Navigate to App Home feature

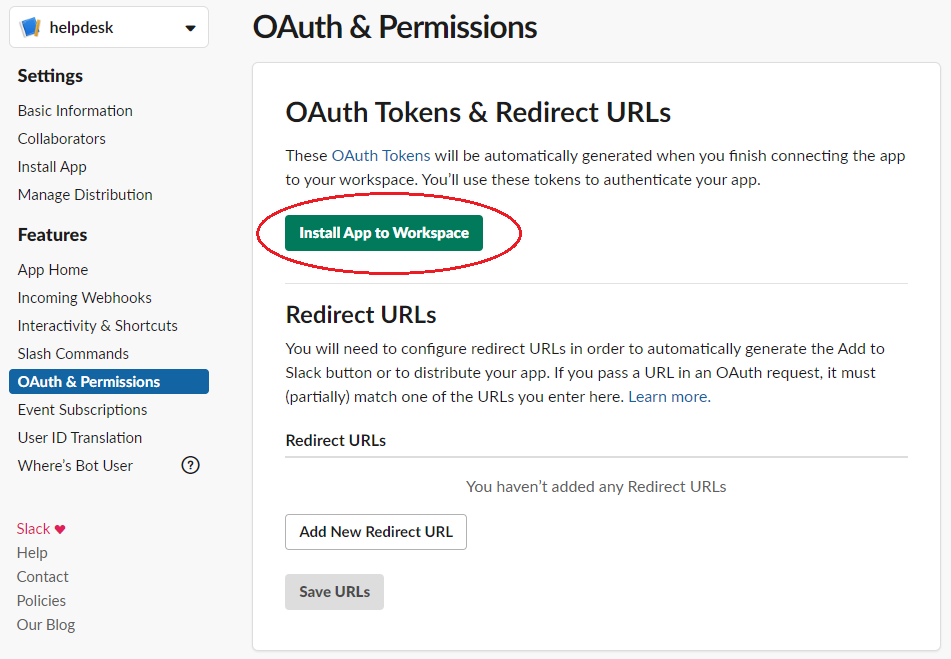(53, 270)
